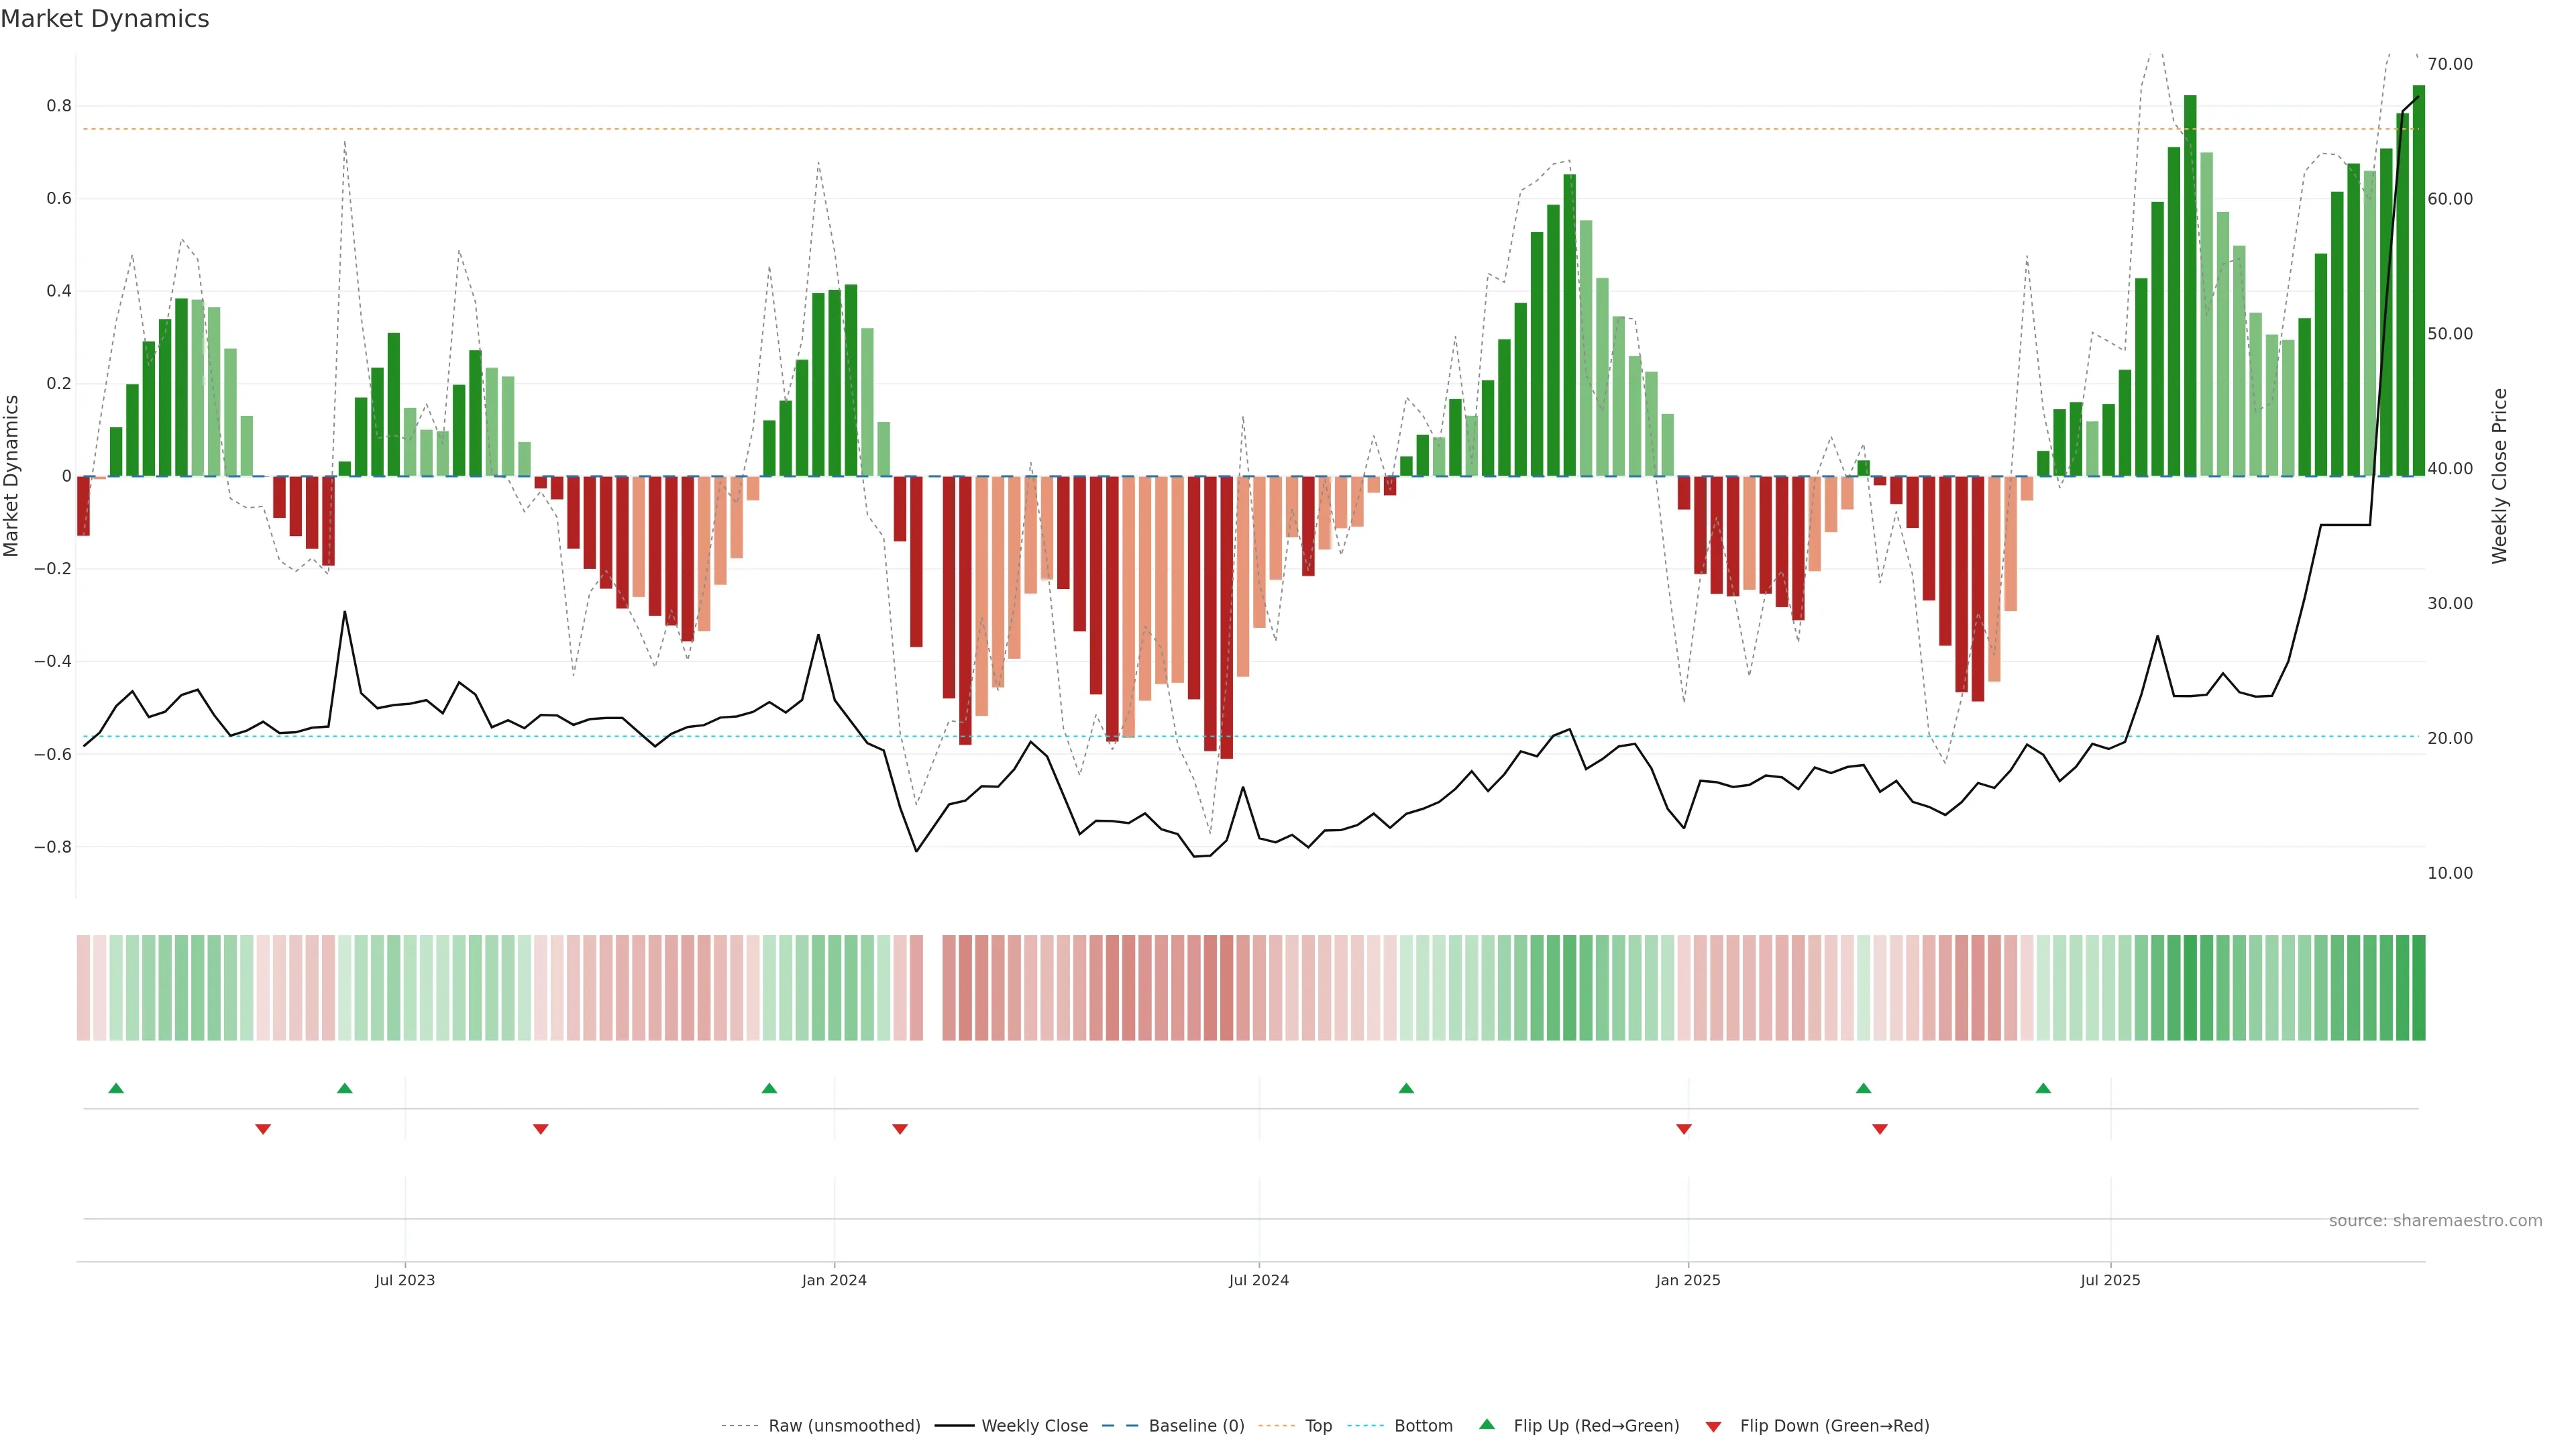Click the Weekly Close Price axis title

point(2500,476)
